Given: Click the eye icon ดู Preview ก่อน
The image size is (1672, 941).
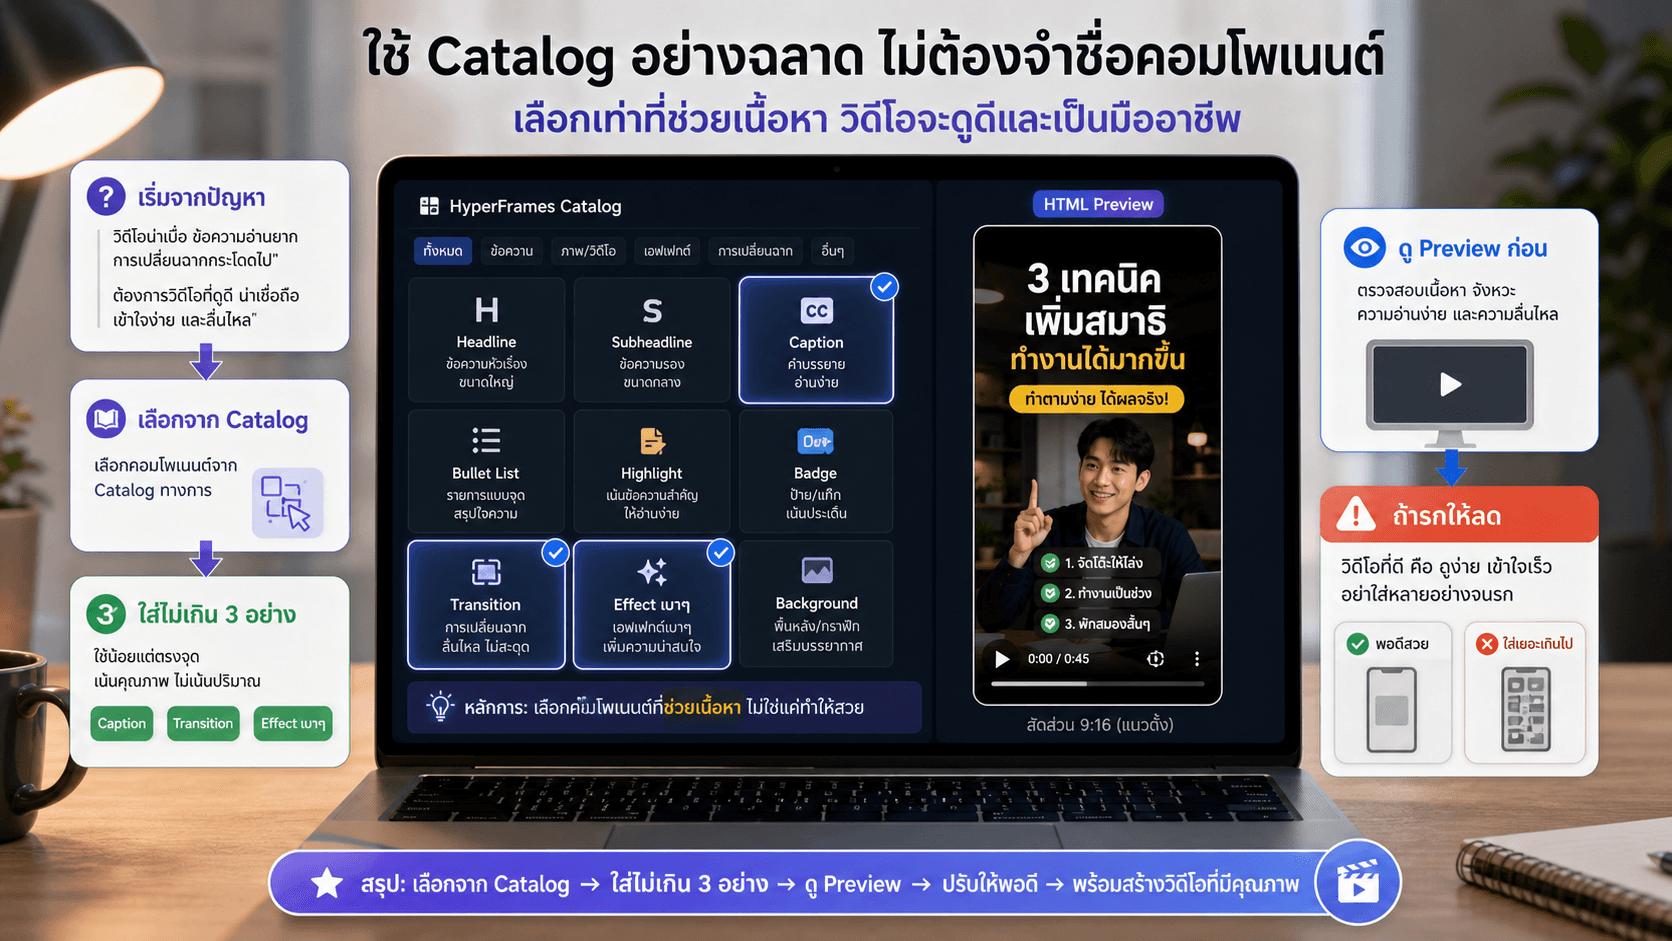Looking at the screenshot, I should tap(1365, 247).
